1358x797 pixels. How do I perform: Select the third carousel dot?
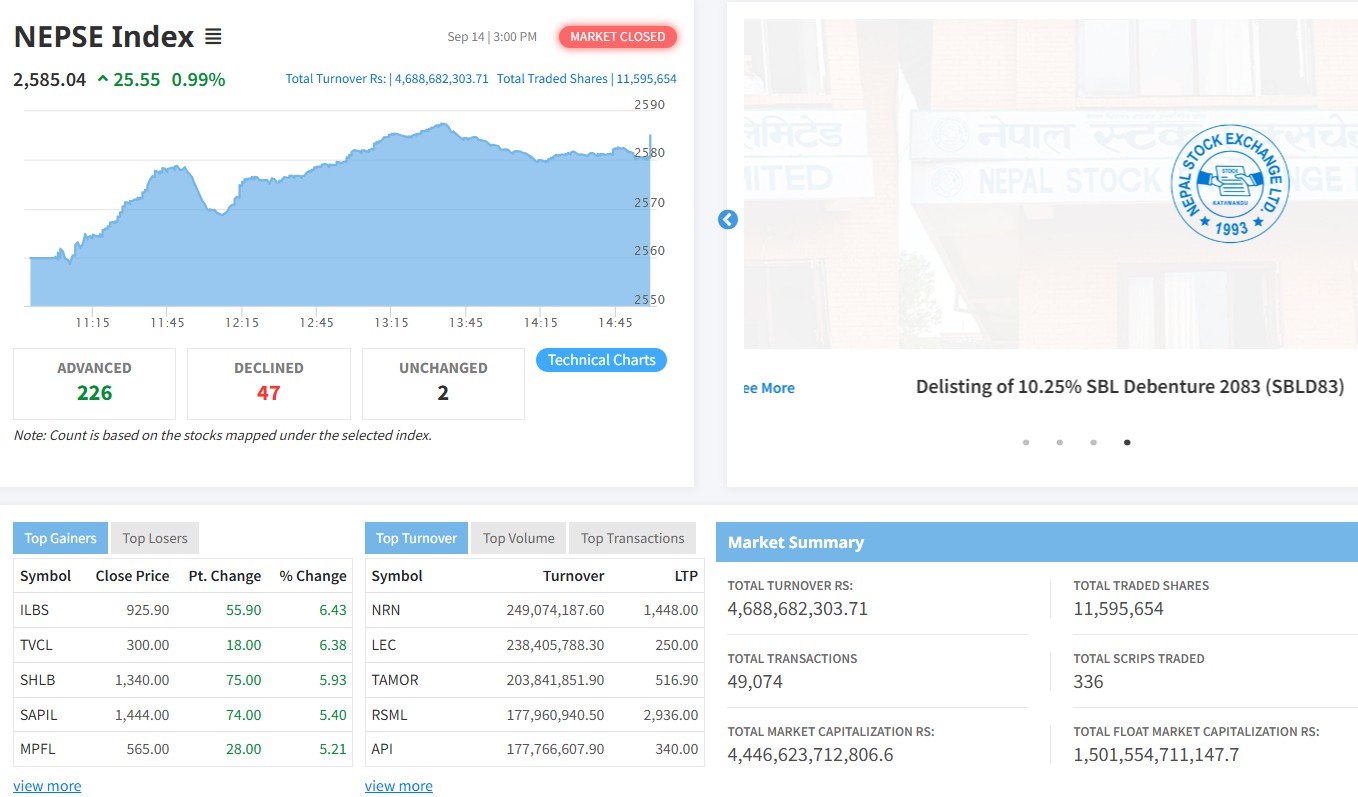(1094, 442)
